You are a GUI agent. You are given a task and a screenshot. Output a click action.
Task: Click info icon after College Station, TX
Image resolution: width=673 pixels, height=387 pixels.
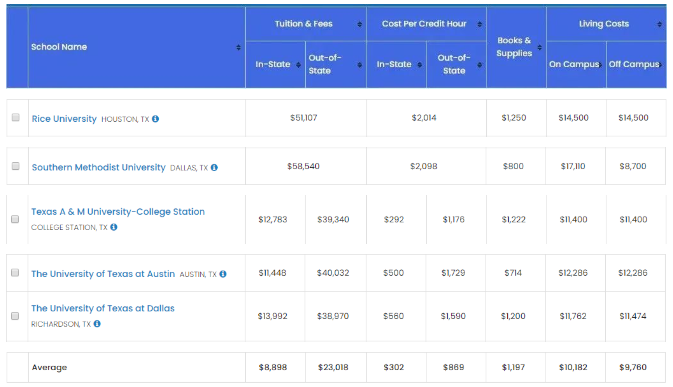(x=114, y=227)
